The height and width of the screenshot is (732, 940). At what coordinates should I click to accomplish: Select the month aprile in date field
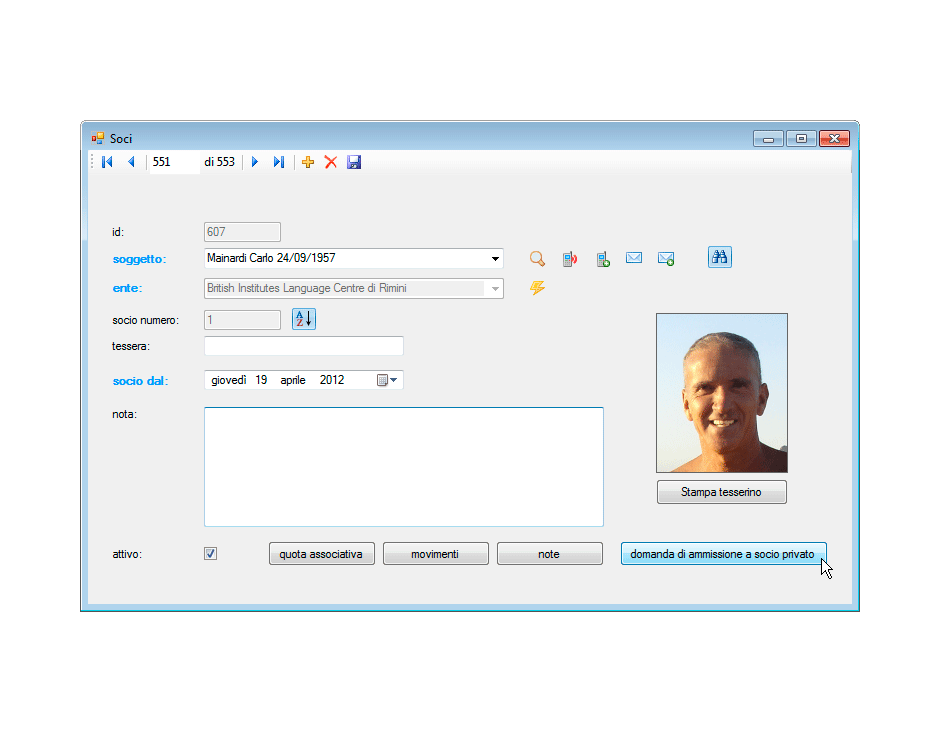tap(293, 380)
